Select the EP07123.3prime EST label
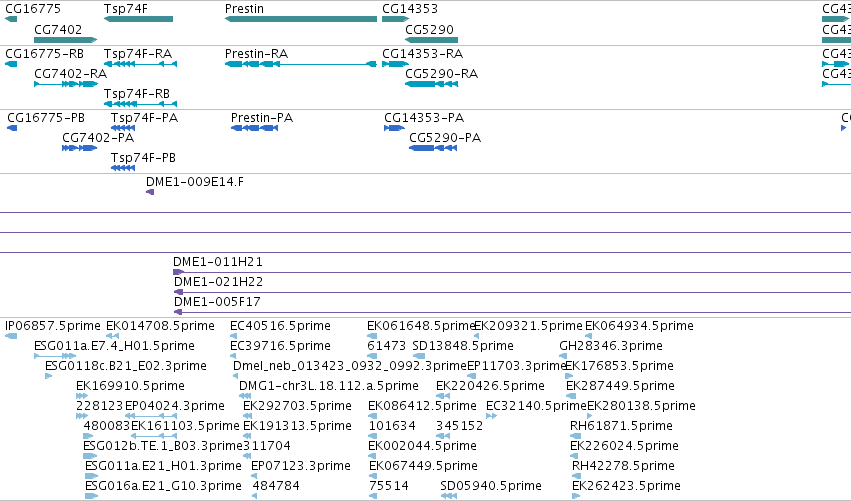This screenshot has width=851, height=501. tap(301, 466)
